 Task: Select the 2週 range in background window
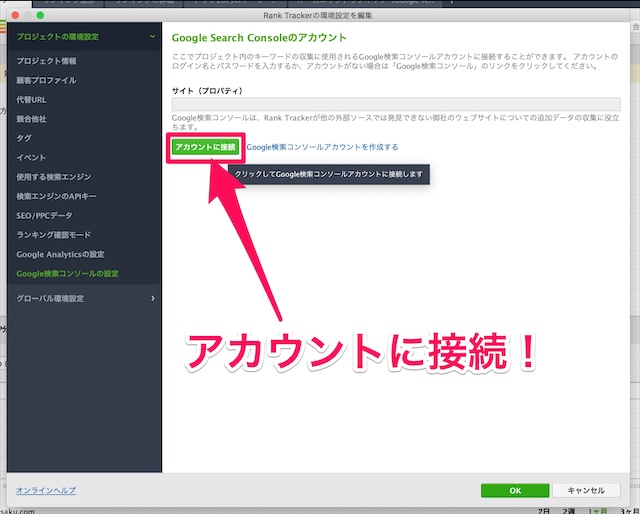(x=569, y=511)
